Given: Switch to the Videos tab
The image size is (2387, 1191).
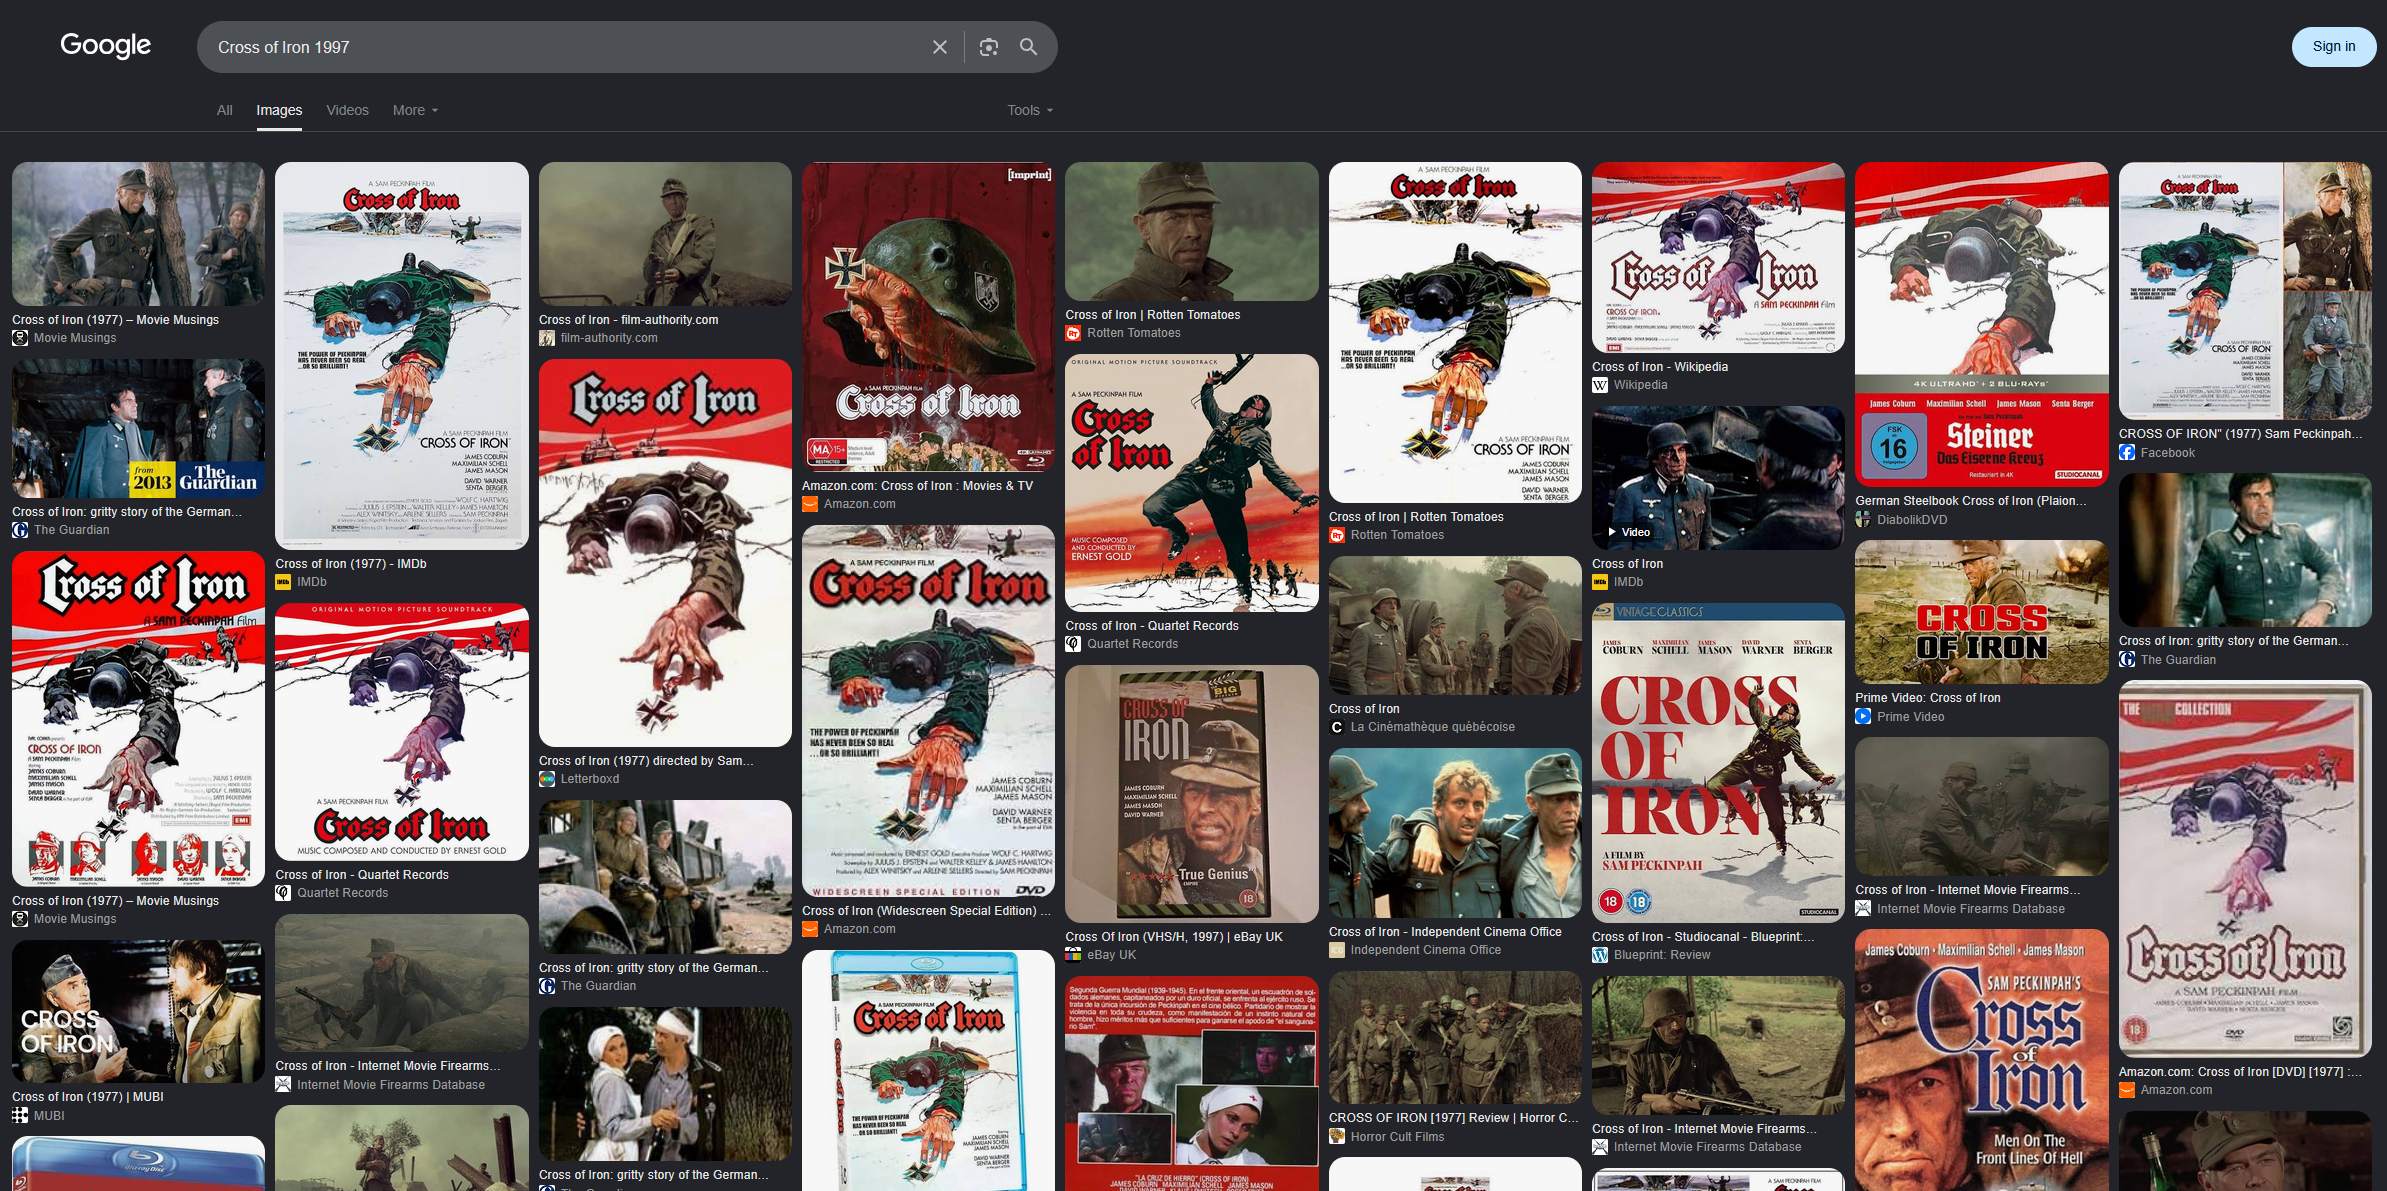Looking at the screenshot, I should coord(347,110).
